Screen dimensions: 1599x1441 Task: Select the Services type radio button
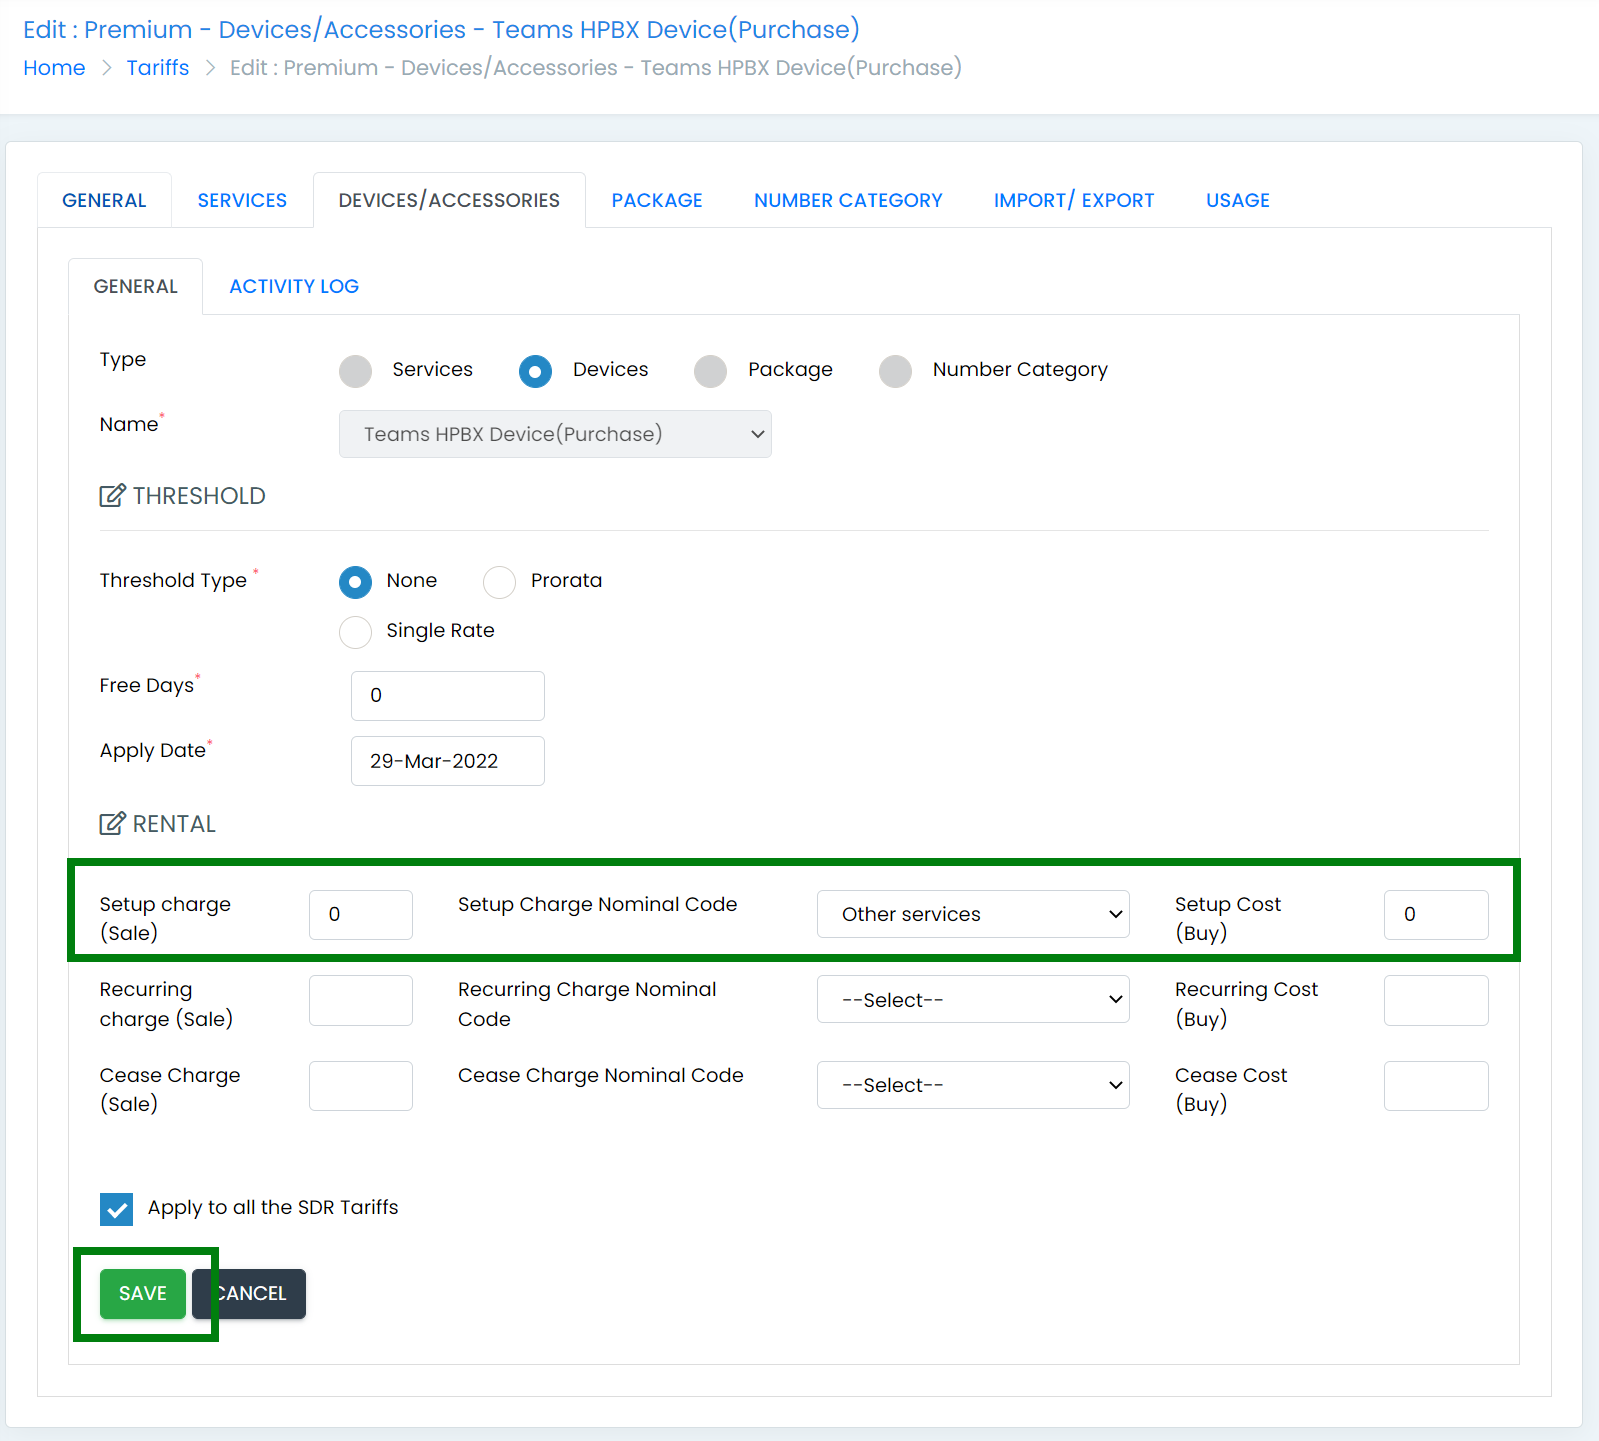point(355,371)
